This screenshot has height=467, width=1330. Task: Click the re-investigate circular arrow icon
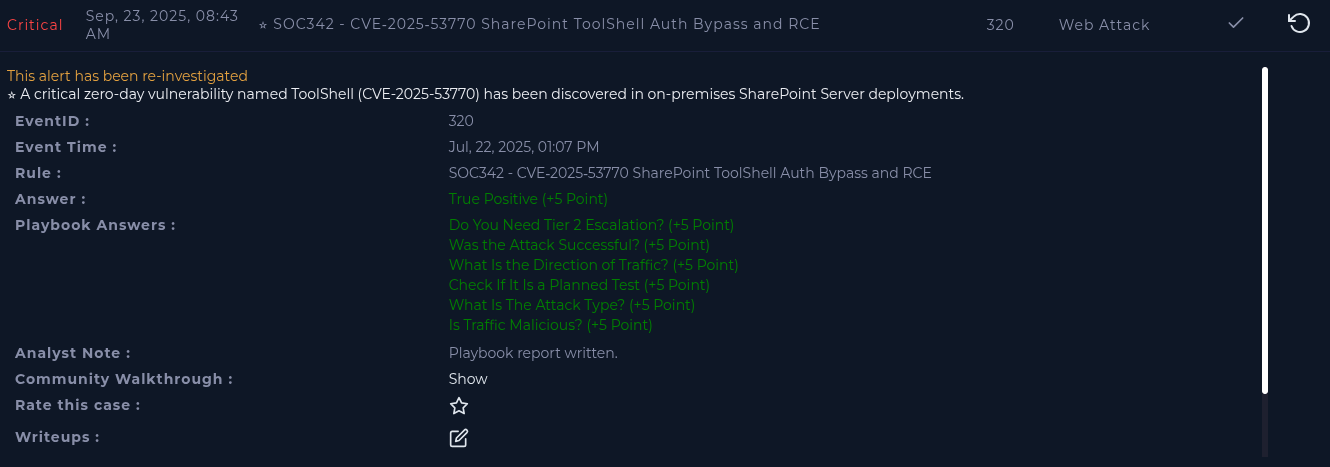(x=1299, y=23)
